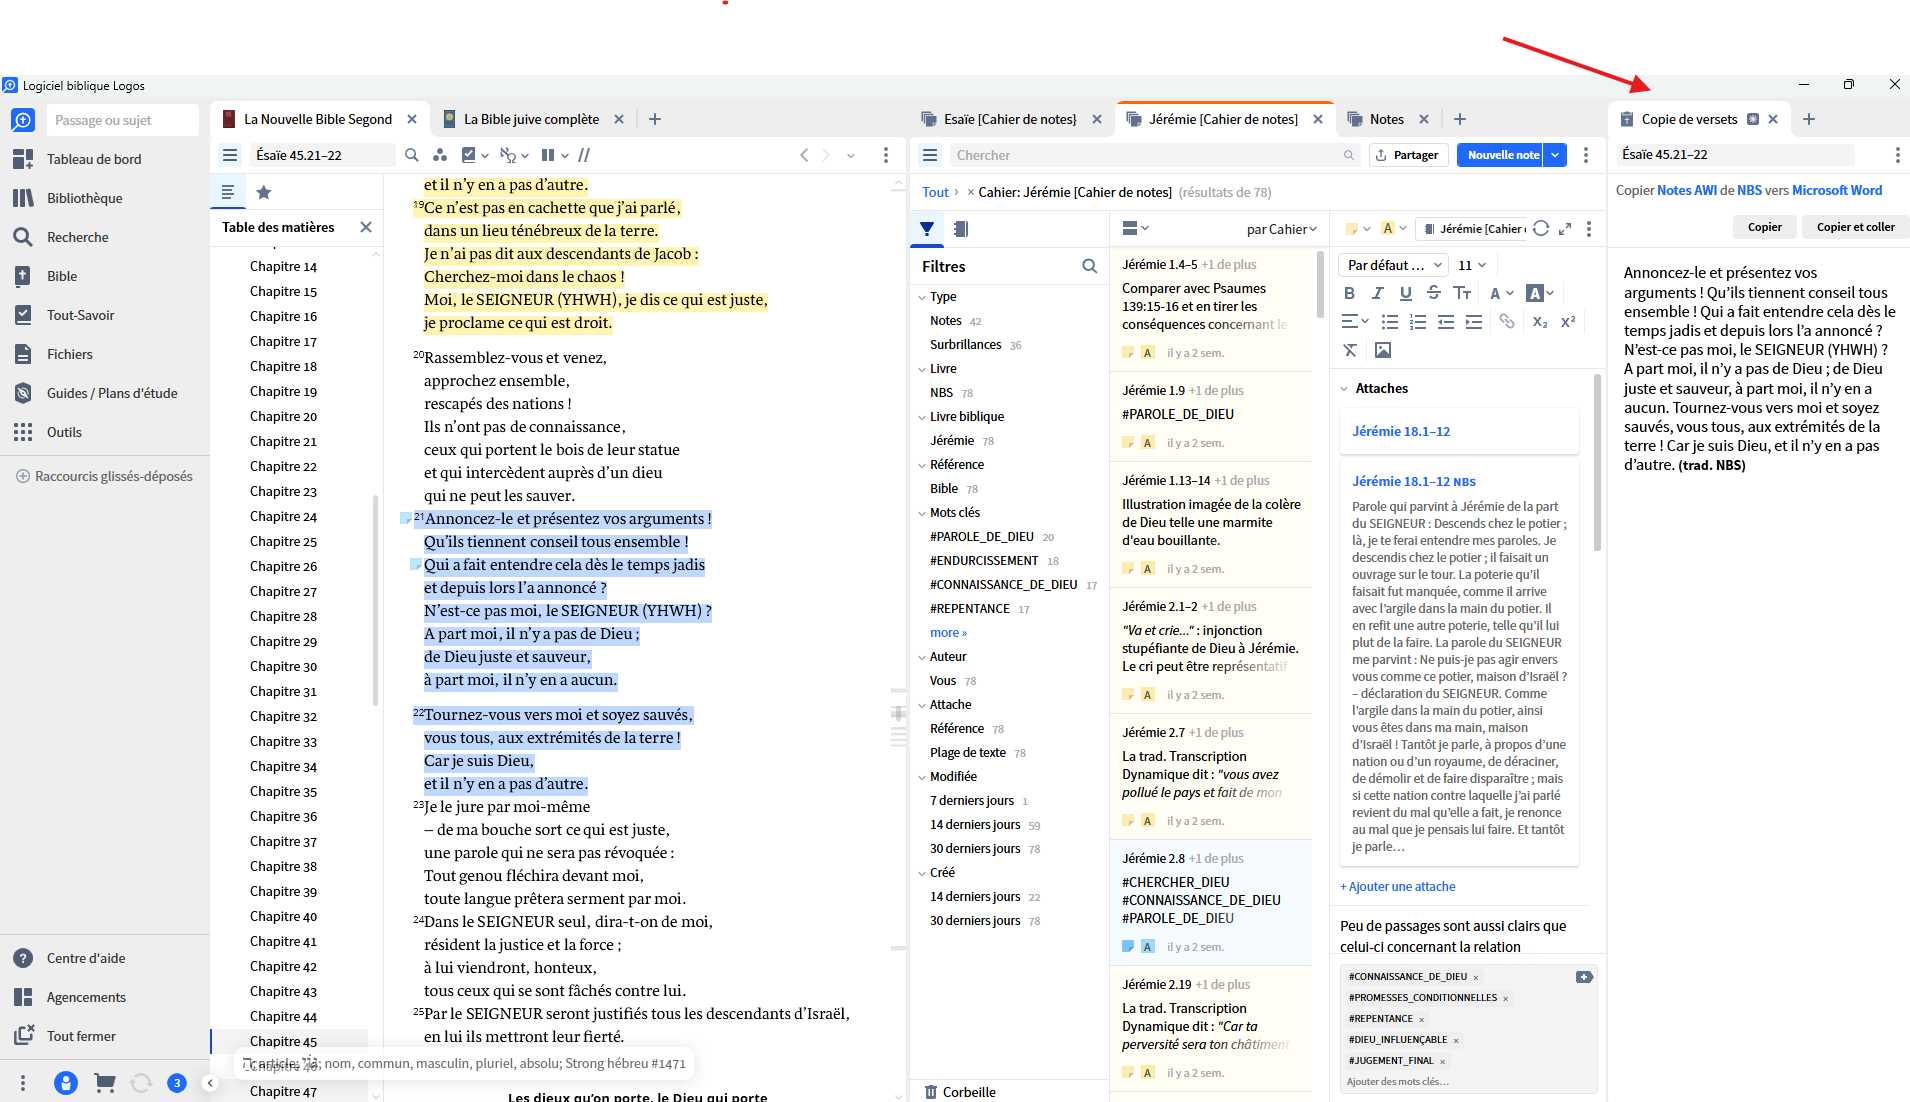Screen dimensions: 1910x1102
Task: Collapse the Mots clés filter group
Action: (922, 513)
